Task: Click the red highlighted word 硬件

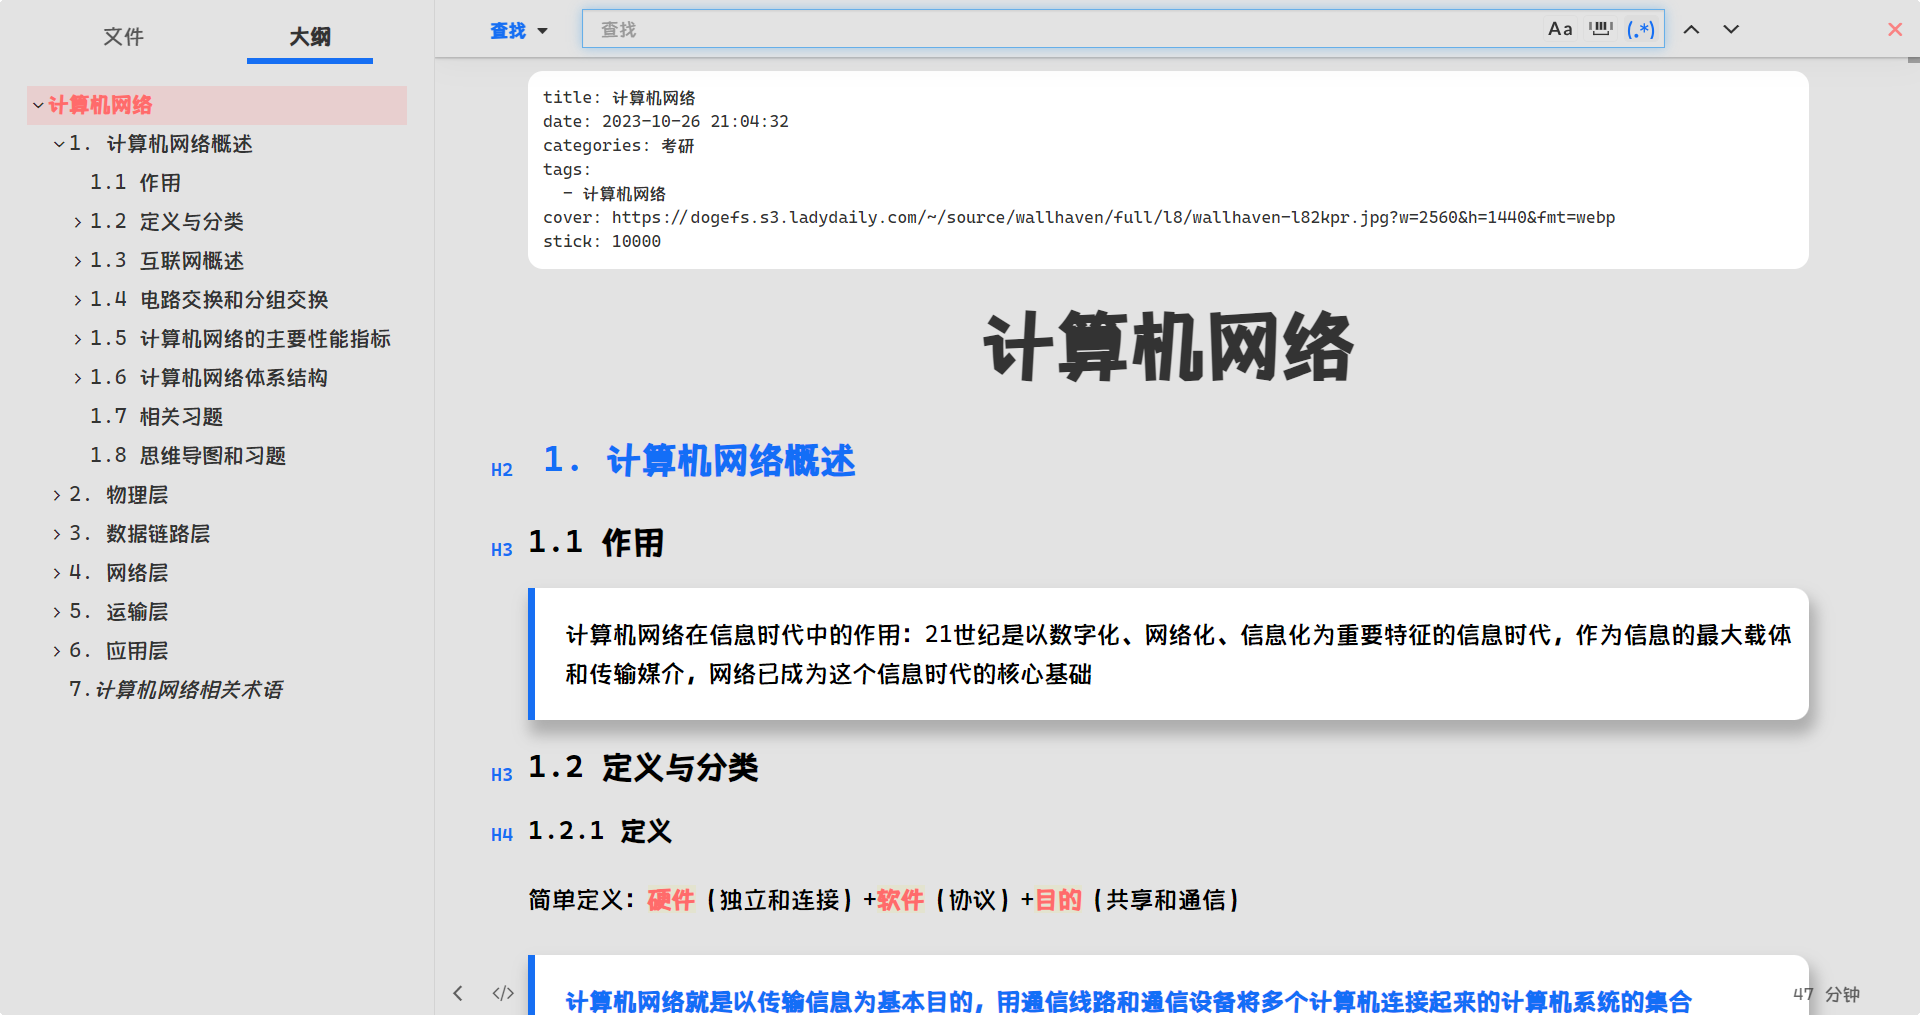Action: point(671,900)
